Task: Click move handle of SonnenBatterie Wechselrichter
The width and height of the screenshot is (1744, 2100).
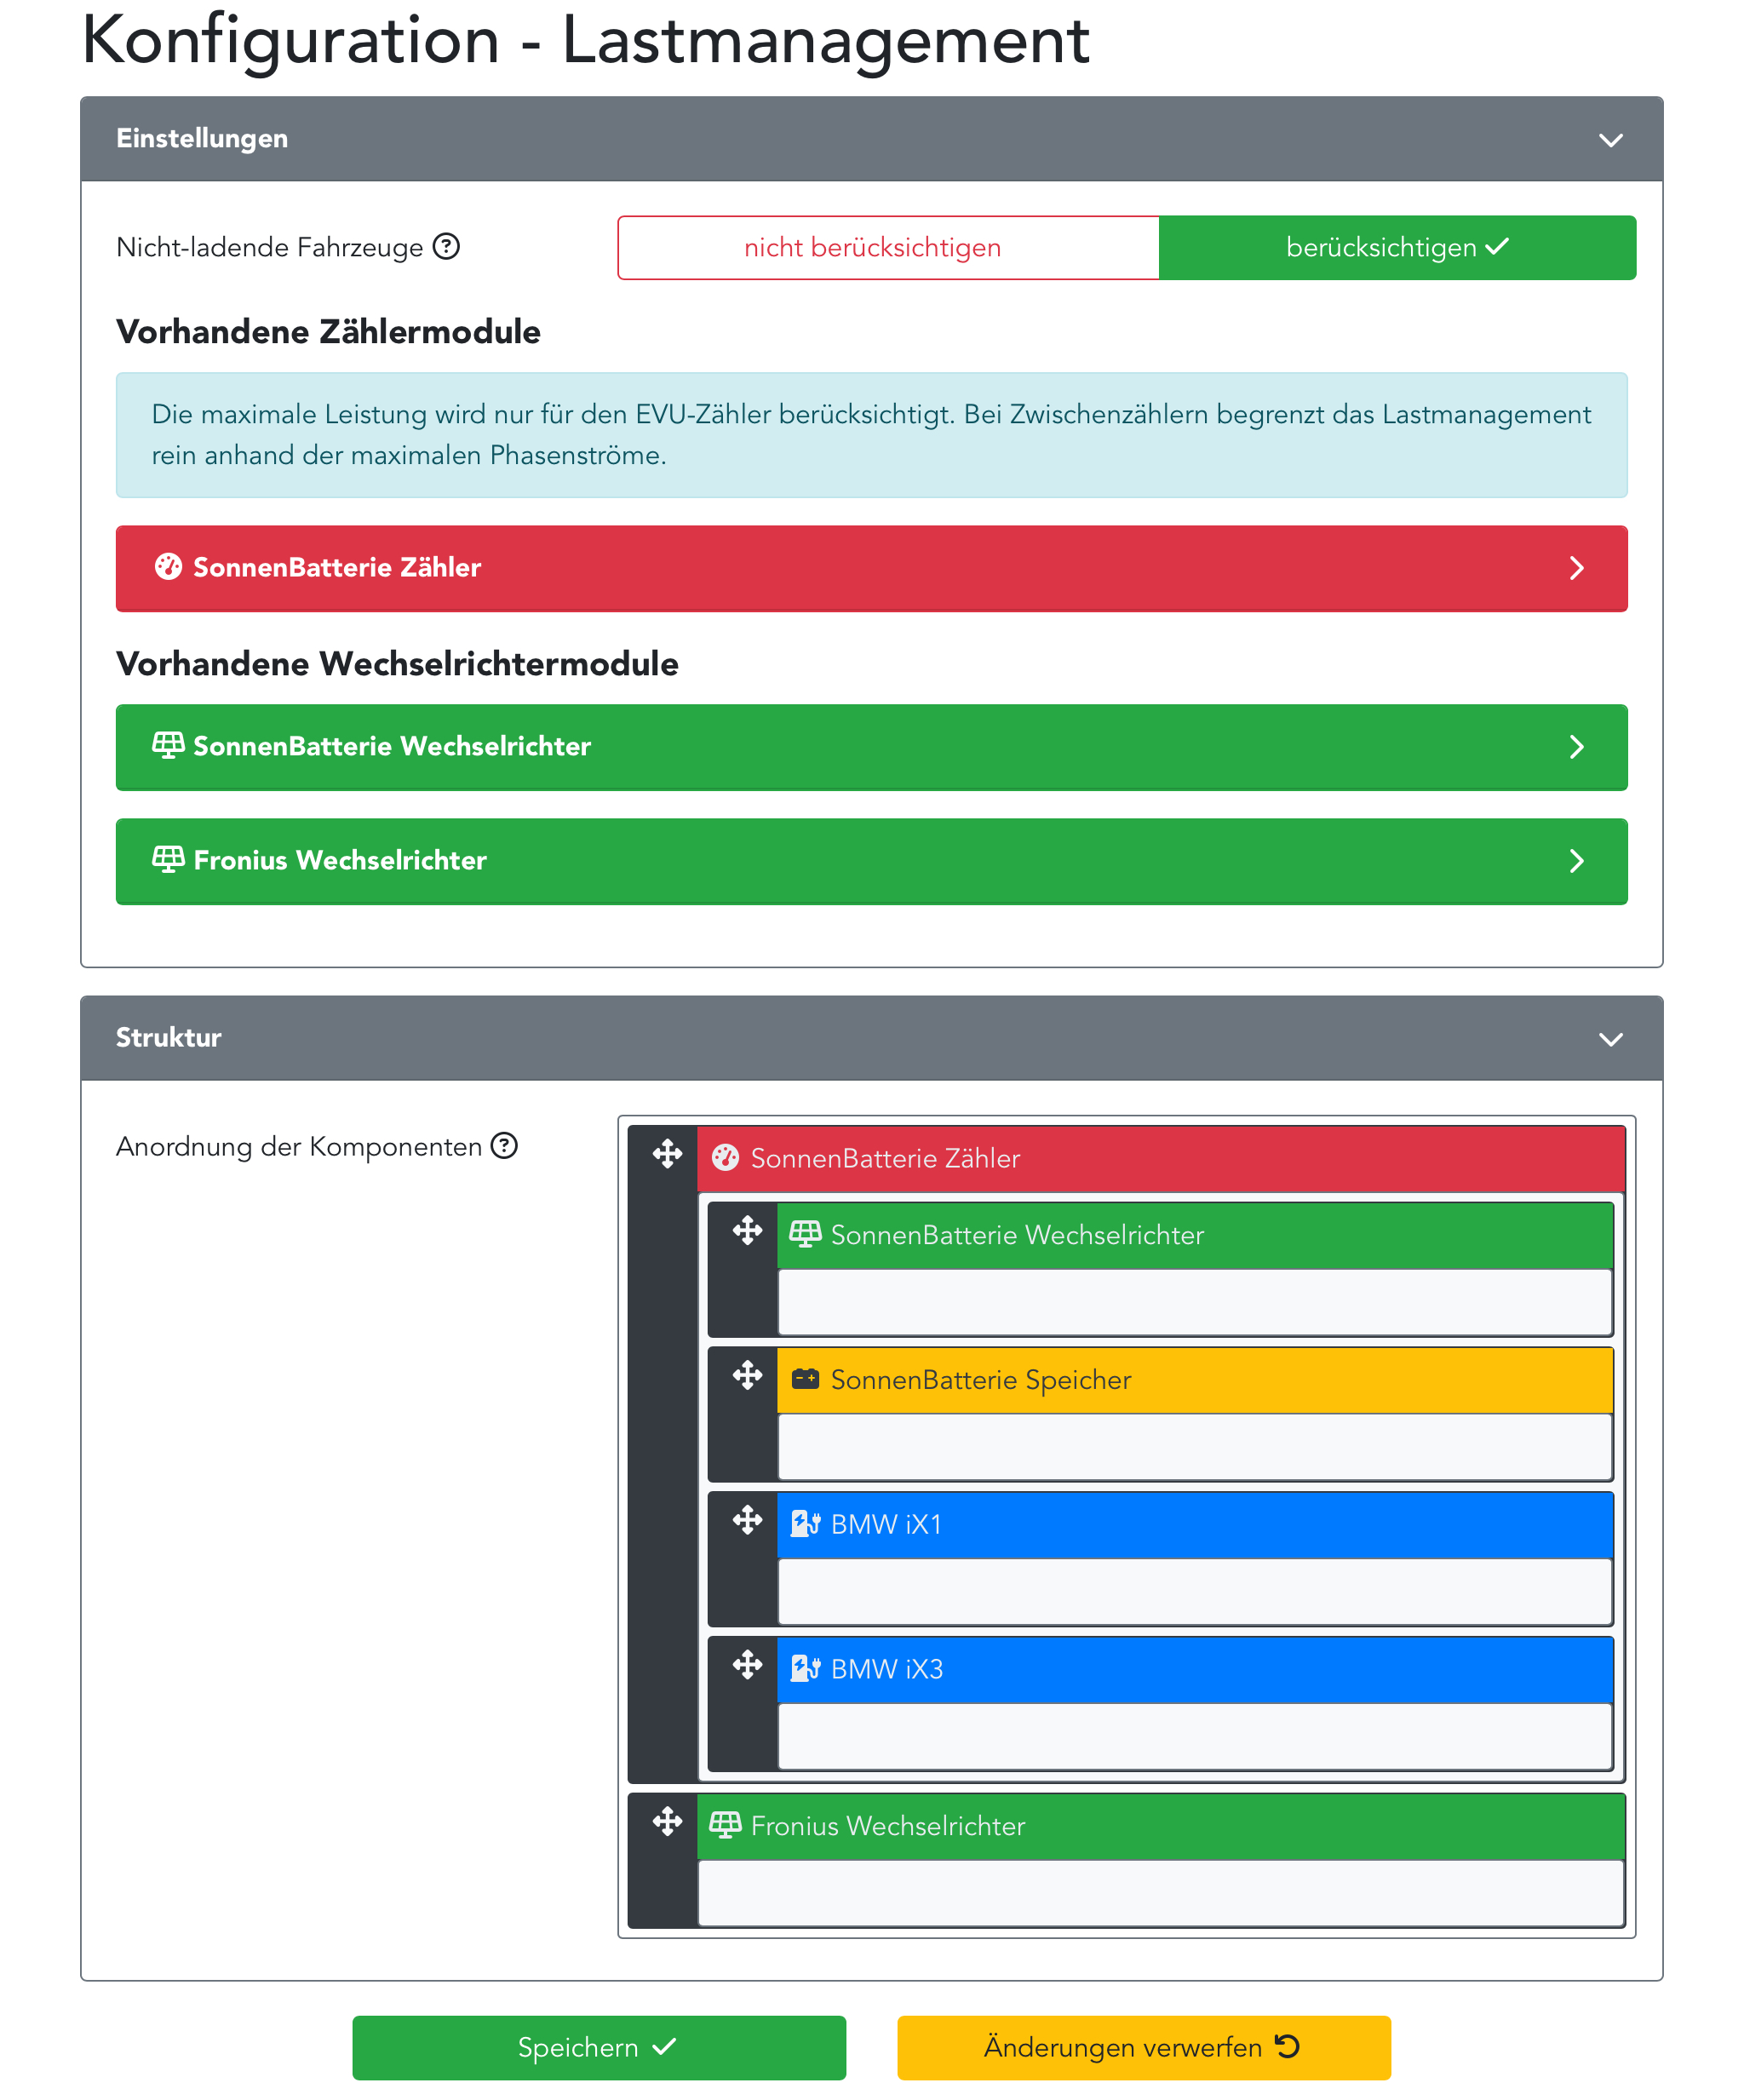Action: (747, 1231)
